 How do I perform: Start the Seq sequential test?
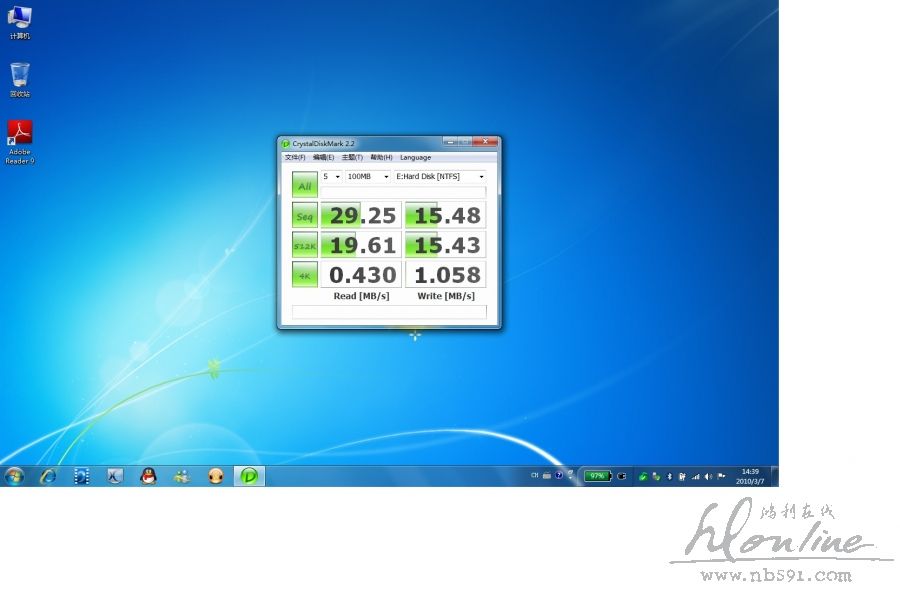point(304,216)
